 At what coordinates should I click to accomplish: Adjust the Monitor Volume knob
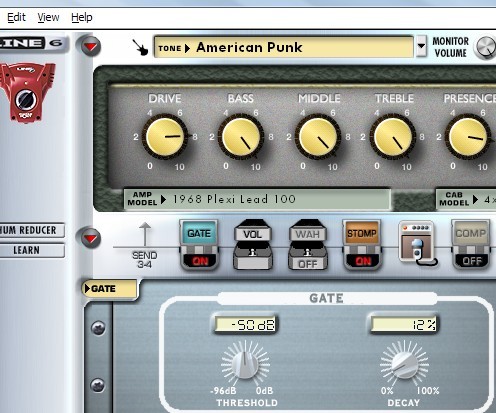(486, 47)
